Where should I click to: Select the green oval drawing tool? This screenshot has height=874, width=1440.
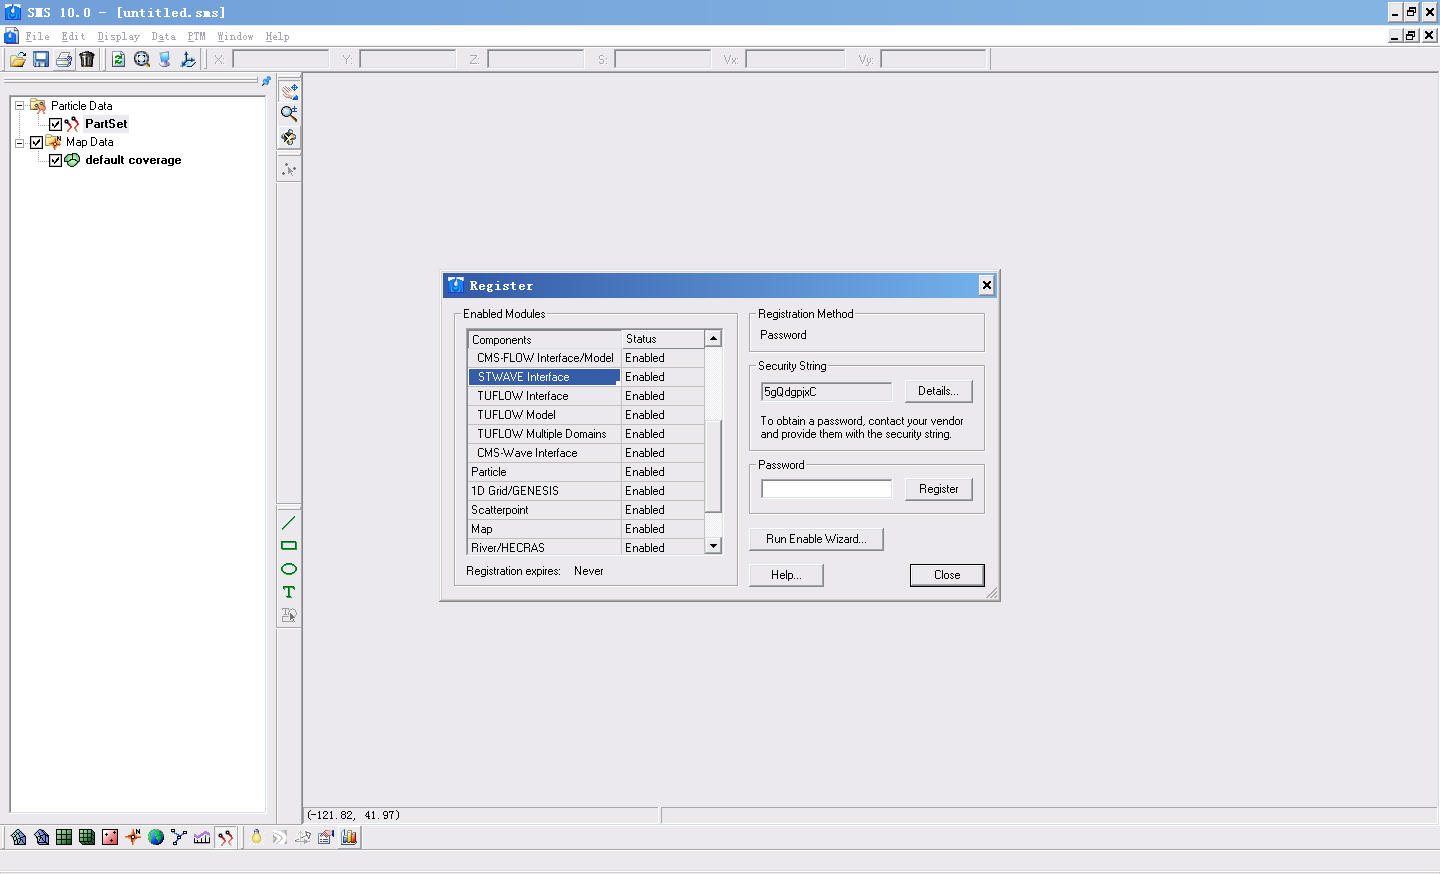(289, 569)
